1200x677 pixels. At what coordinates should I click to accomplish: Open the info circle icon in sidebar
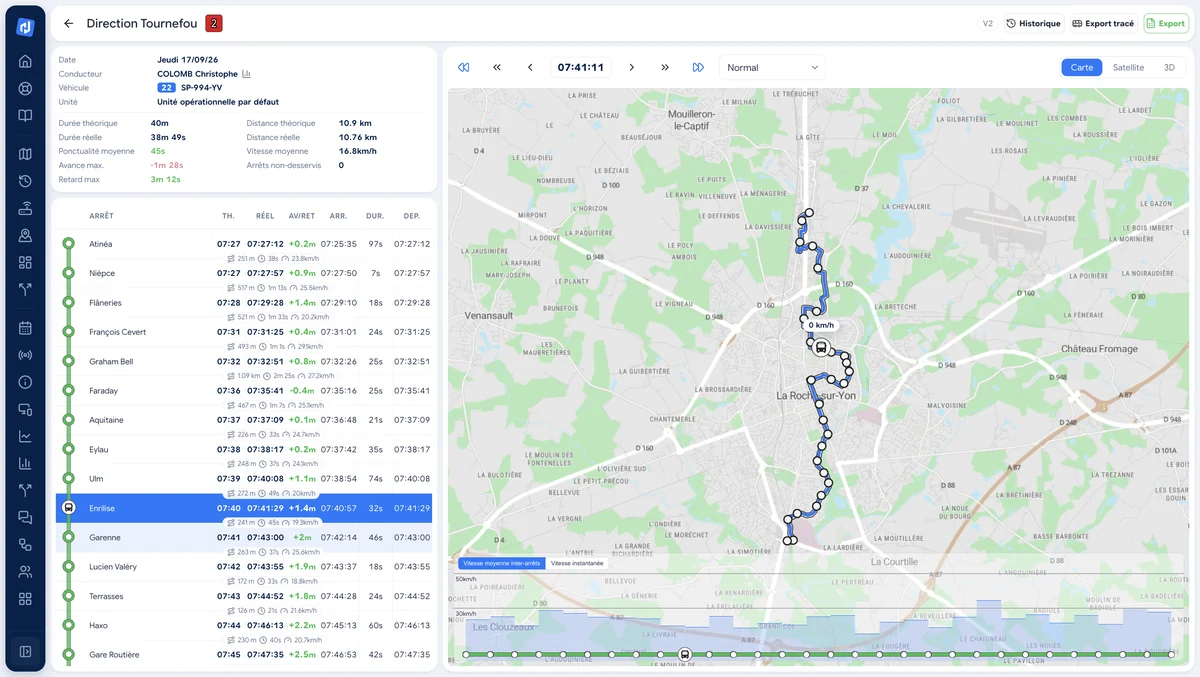click(25, 382)
